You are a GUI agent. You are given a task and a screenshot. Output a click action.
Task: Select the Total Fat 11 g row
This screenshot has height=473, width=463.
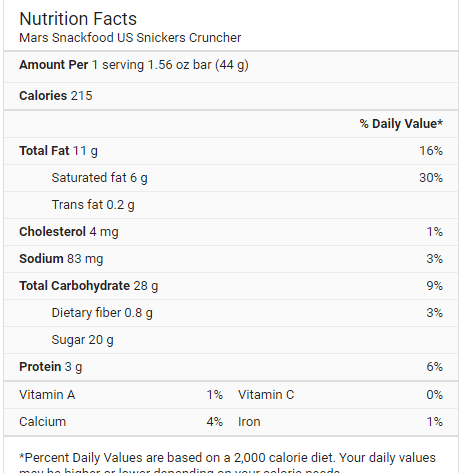click(231, 151)
